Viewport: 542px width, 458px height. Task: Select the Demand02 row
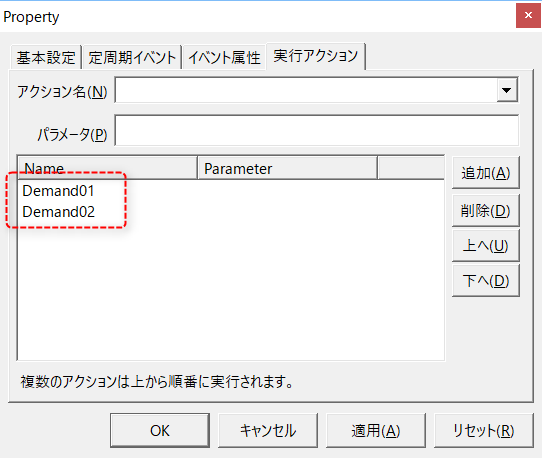coord(231,212)
